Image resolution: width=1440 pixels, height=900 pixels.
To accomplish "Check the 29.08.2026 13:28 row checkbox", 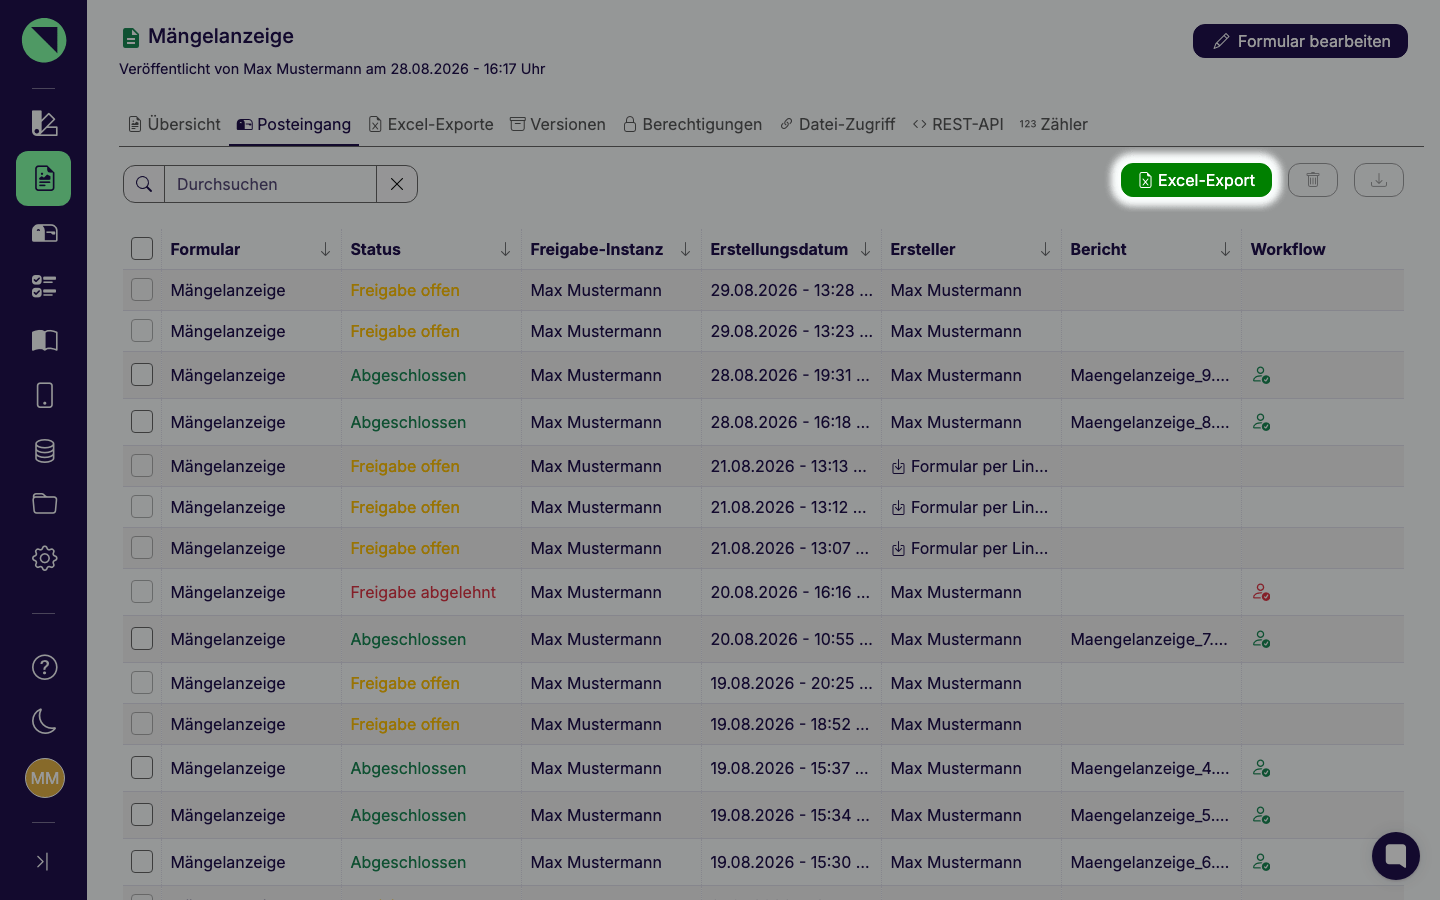I will coord(142,290).
